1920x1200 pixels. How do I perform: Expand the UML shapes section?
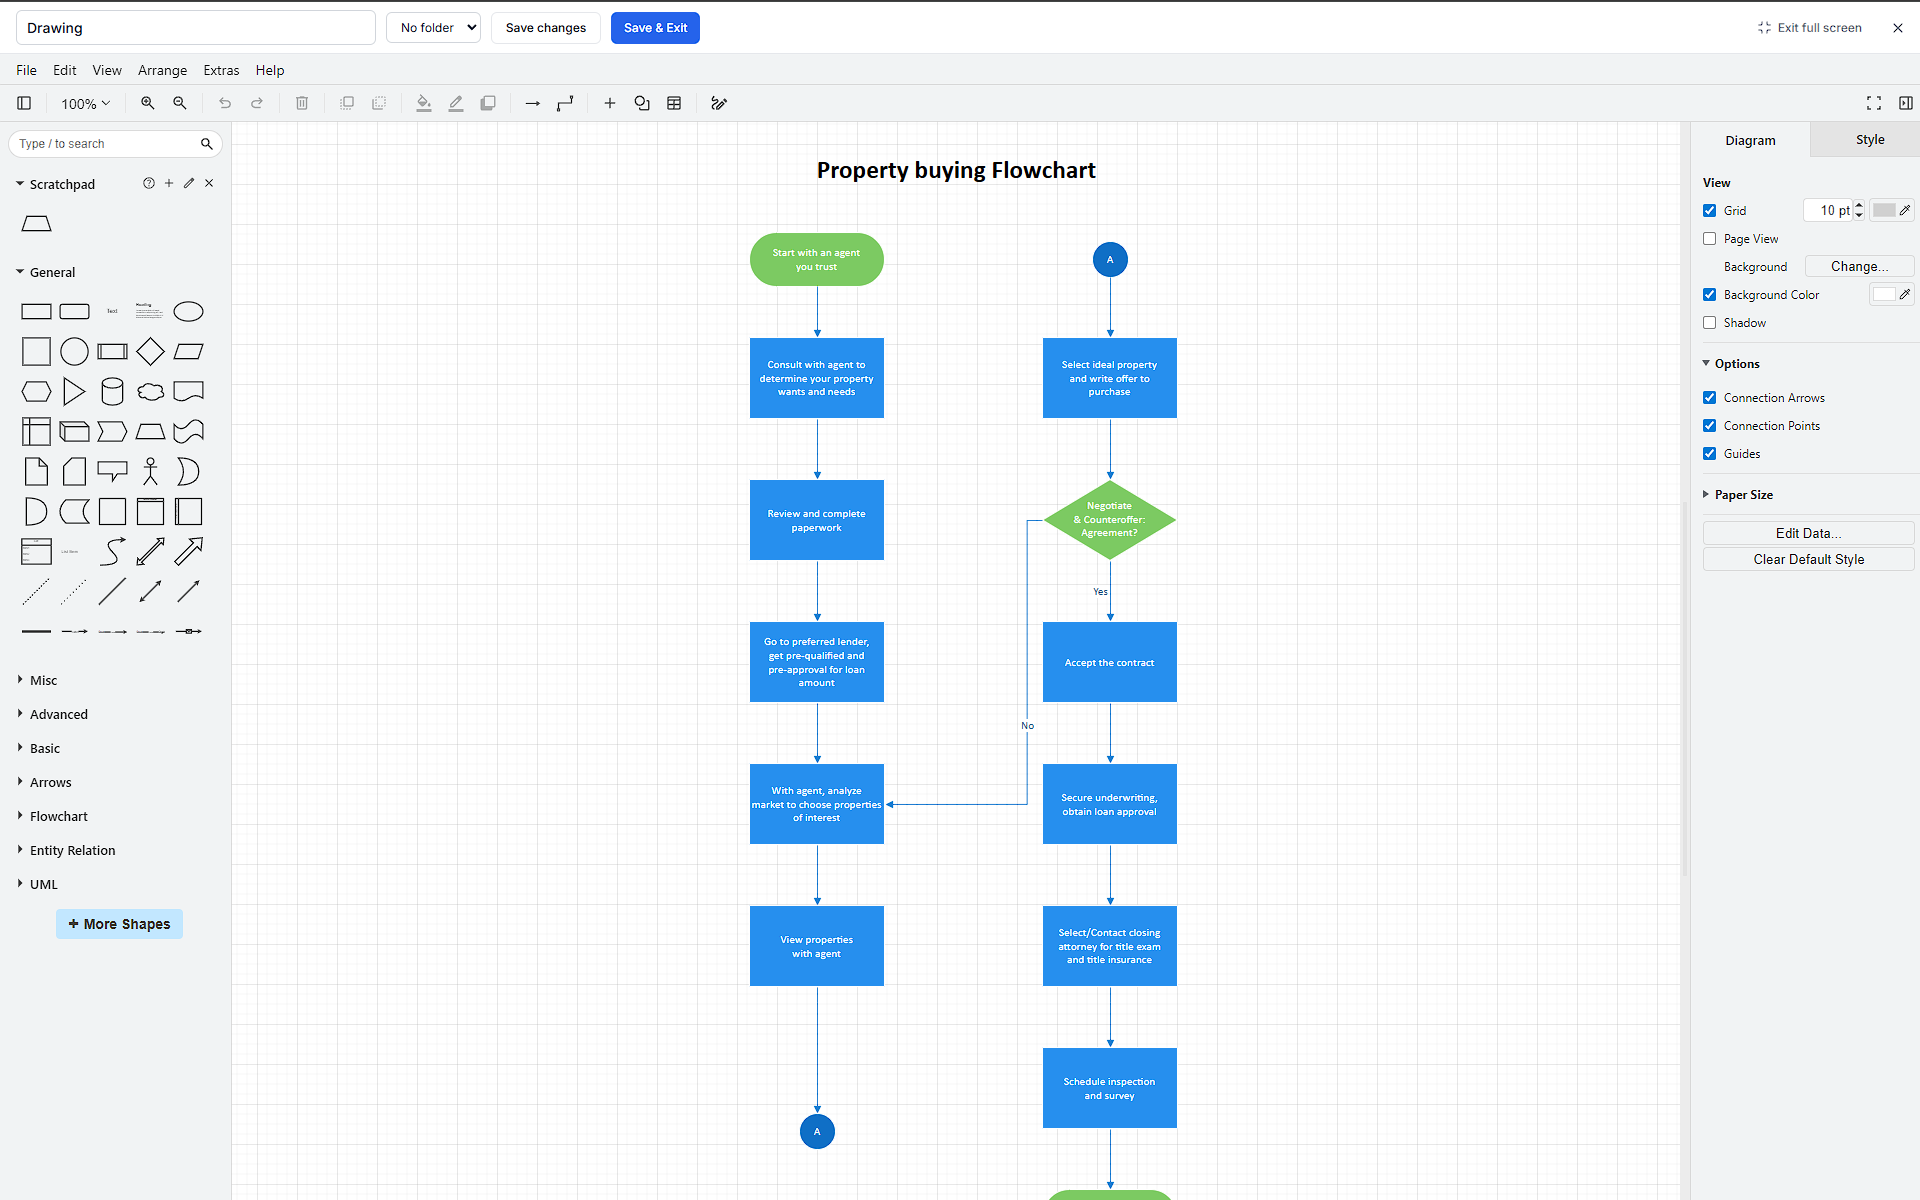[37, 884]
